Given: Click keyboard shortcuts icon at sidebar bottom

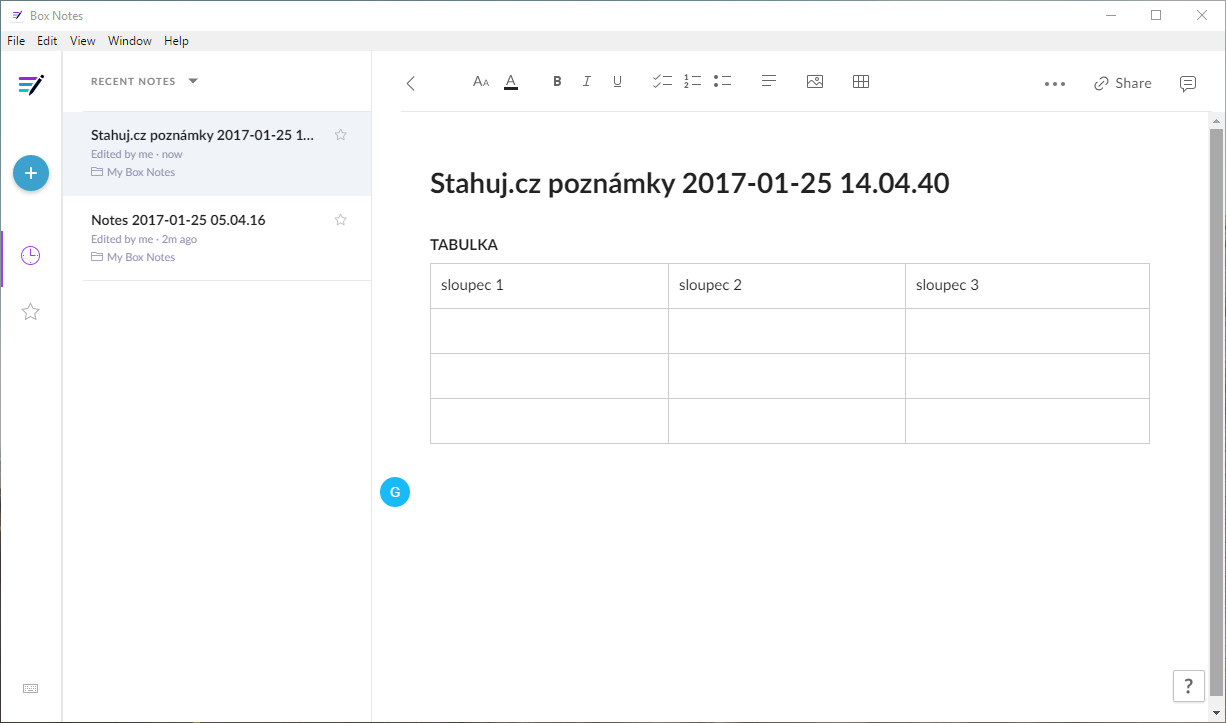Looking at the screenshot, I should pyautogui.click(x=31, y=689).
